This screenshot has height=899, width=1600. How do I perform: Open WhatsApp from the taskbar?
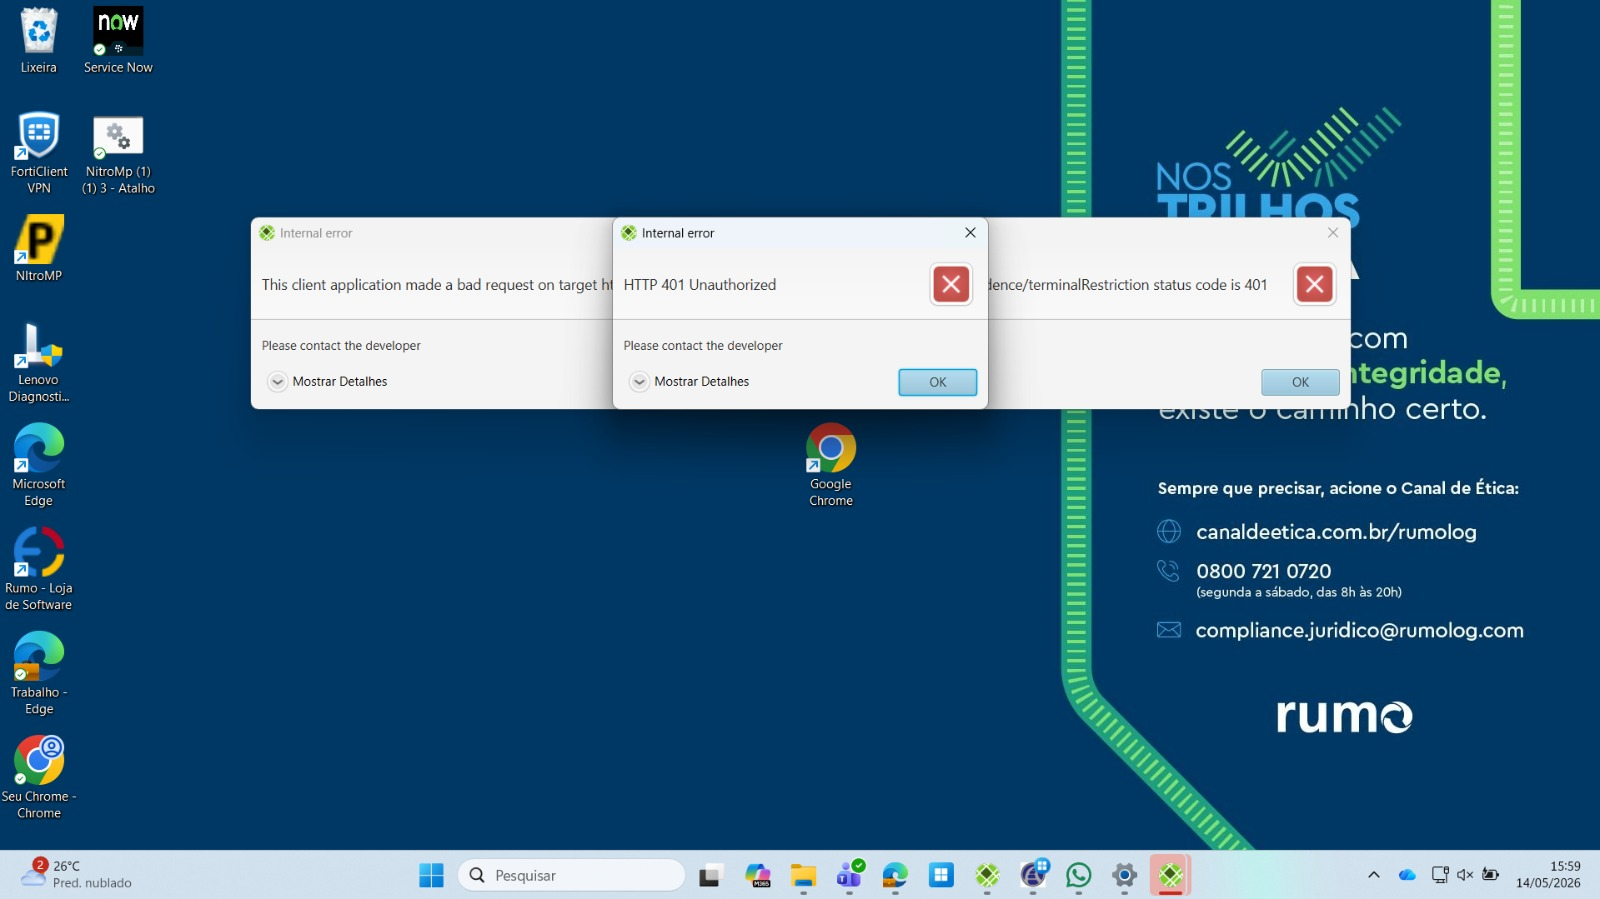pyautogui.click(x=1079, y=876)
